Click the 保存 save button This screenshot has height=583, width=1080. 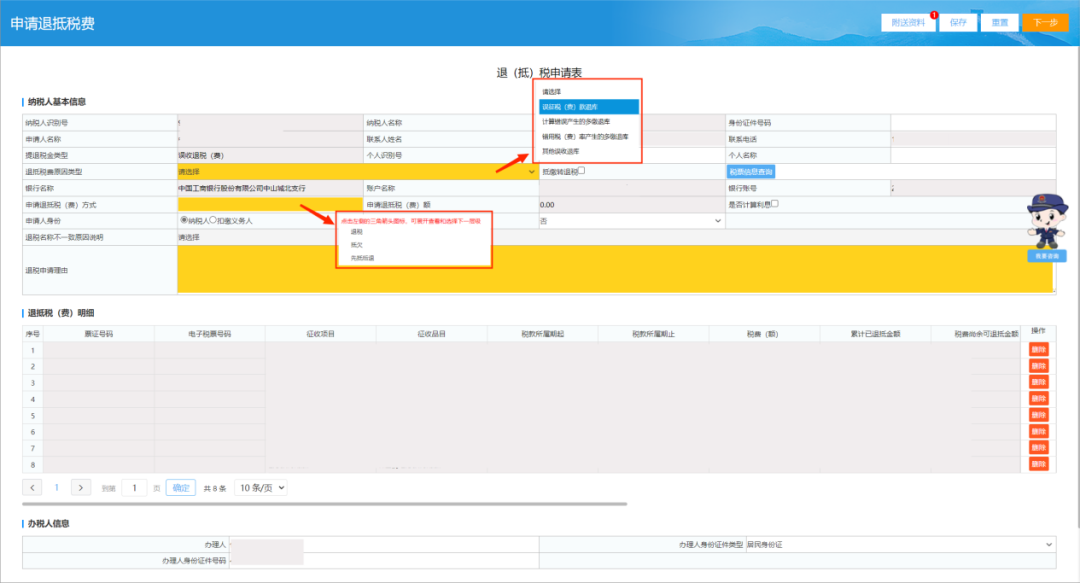[958, 23]
